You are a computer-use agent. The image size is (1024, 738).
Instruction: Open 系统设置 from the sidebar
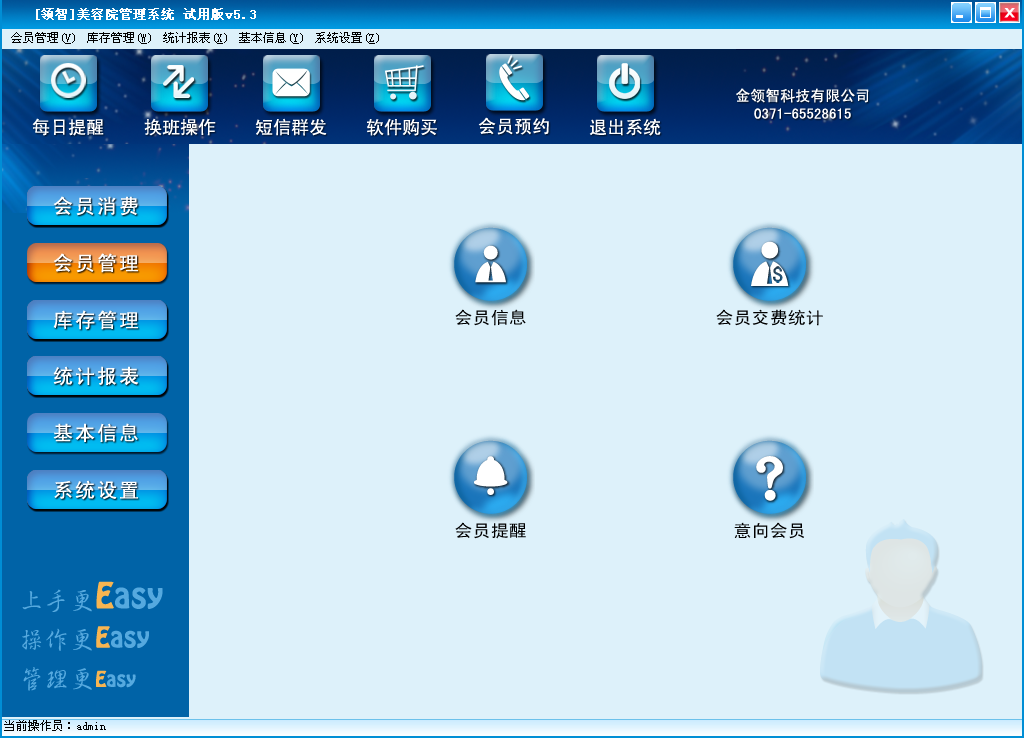click(97, 491)
